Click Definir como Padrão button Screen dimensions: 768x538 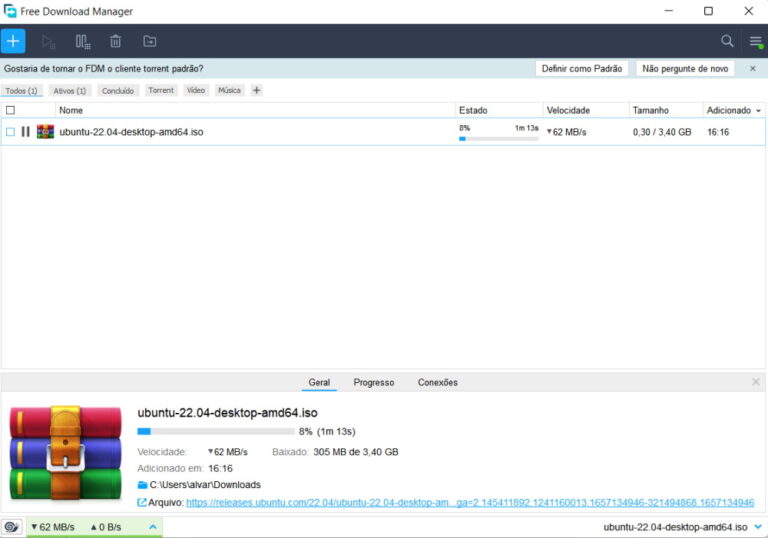582,69
